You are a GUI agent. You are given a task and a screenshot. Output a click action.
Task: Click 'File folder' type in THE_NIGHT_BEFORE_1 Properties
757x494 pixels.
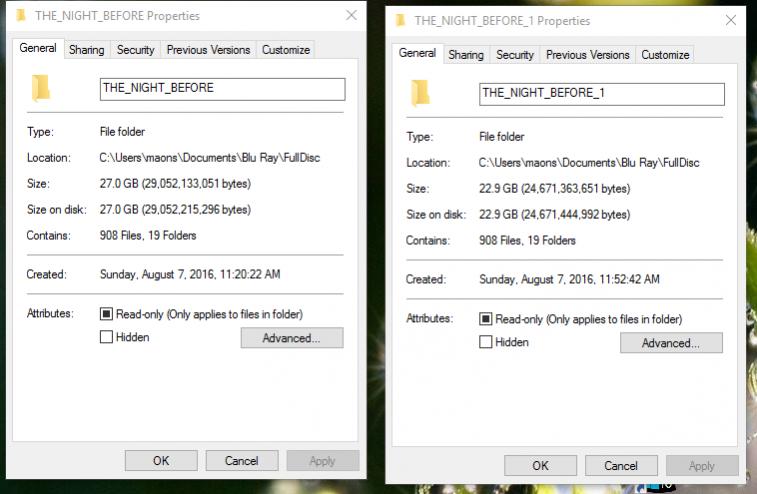(502, 137)
